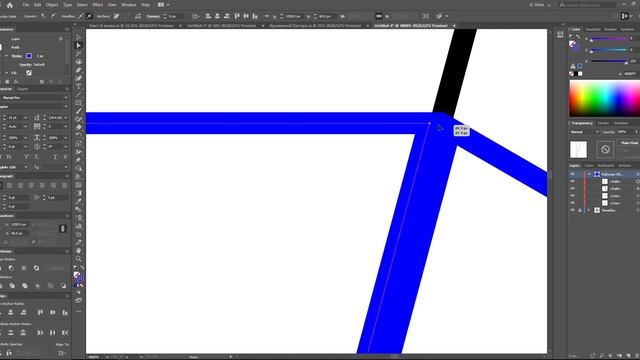The width and height of the screenshot is (640, 360).
Task: Toggle lock on the Template layer
Action: coord(580,210)
